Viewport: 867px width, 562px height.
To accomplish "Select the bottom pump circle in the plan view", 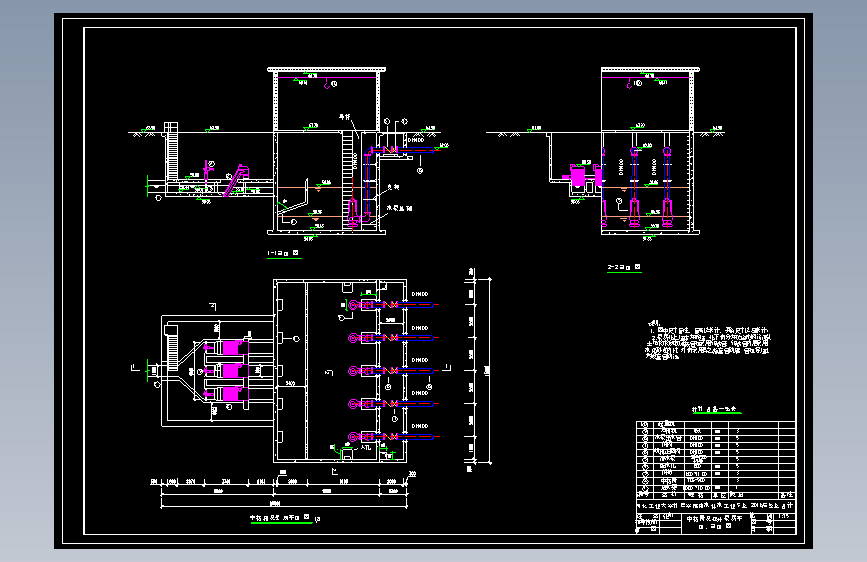I will point(353,437).
